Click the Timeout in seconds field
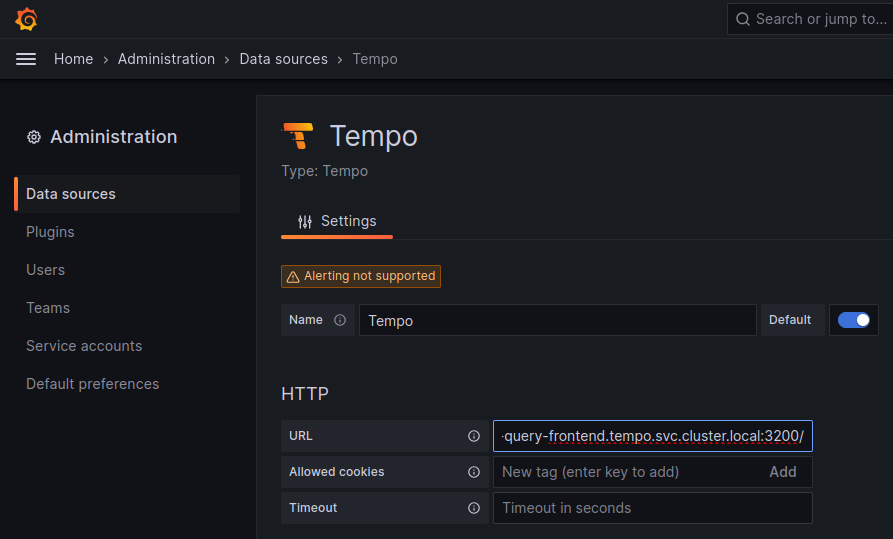The image size is (893, 539). tap(652, 508)
